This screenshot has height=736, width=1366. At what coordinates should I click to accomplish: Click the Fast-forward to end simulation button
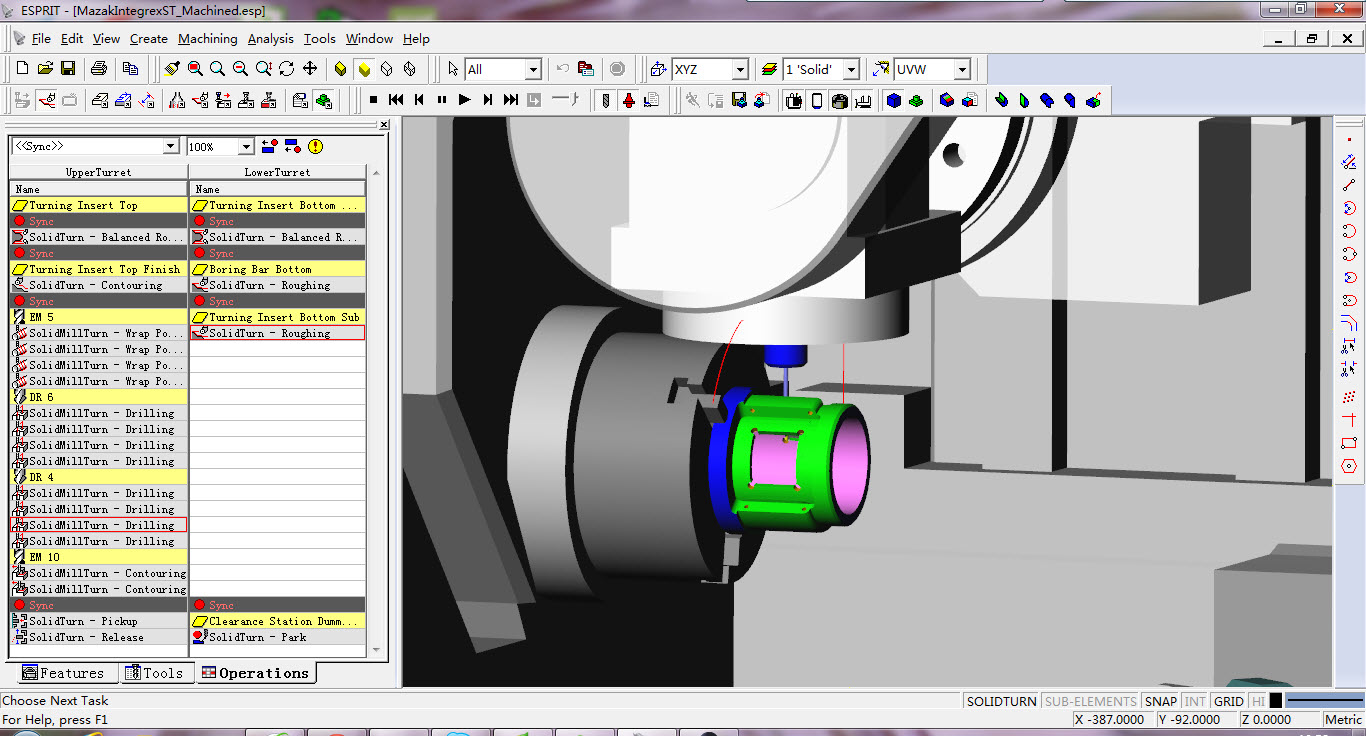[511, 100]
